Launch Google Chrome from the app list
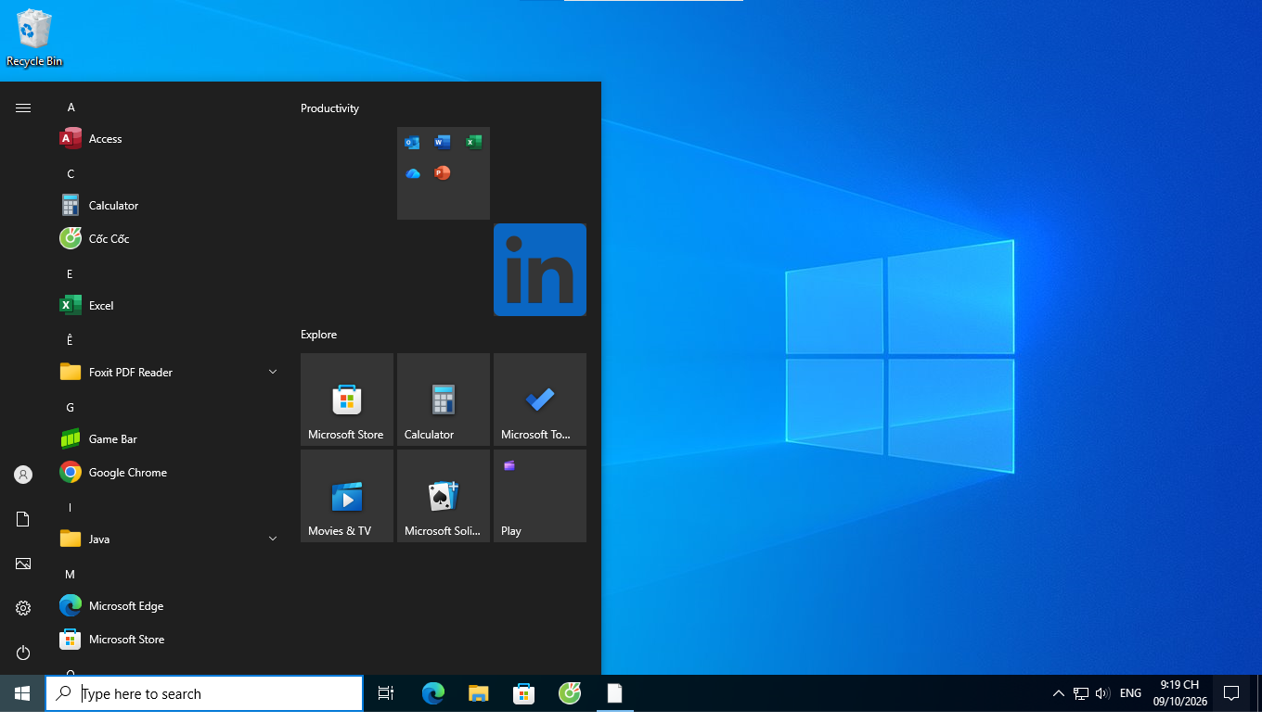 click(x=168, y=472)
